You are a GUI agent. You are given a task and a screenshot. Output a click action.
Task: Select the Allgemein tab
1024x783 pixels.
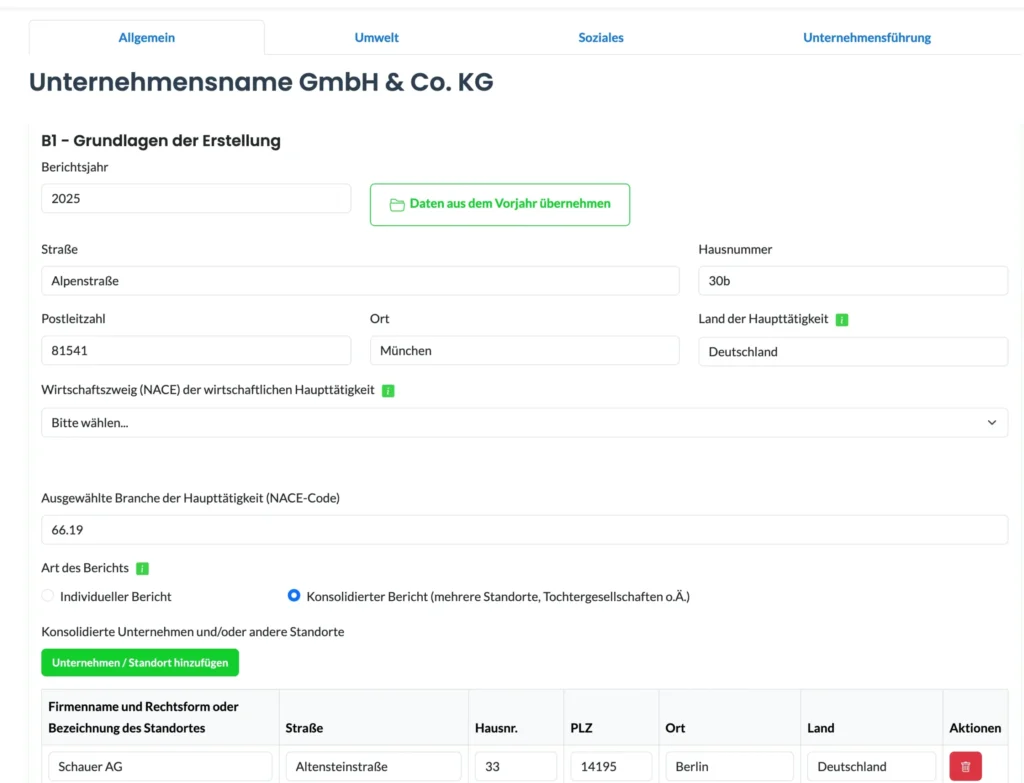pyautogui.click(x=146, y=38)
